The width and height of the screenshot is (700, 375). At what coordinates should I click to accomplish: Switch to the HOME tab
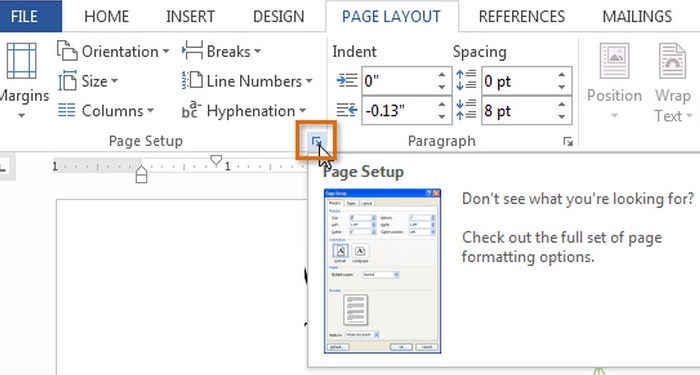(106, 17)
